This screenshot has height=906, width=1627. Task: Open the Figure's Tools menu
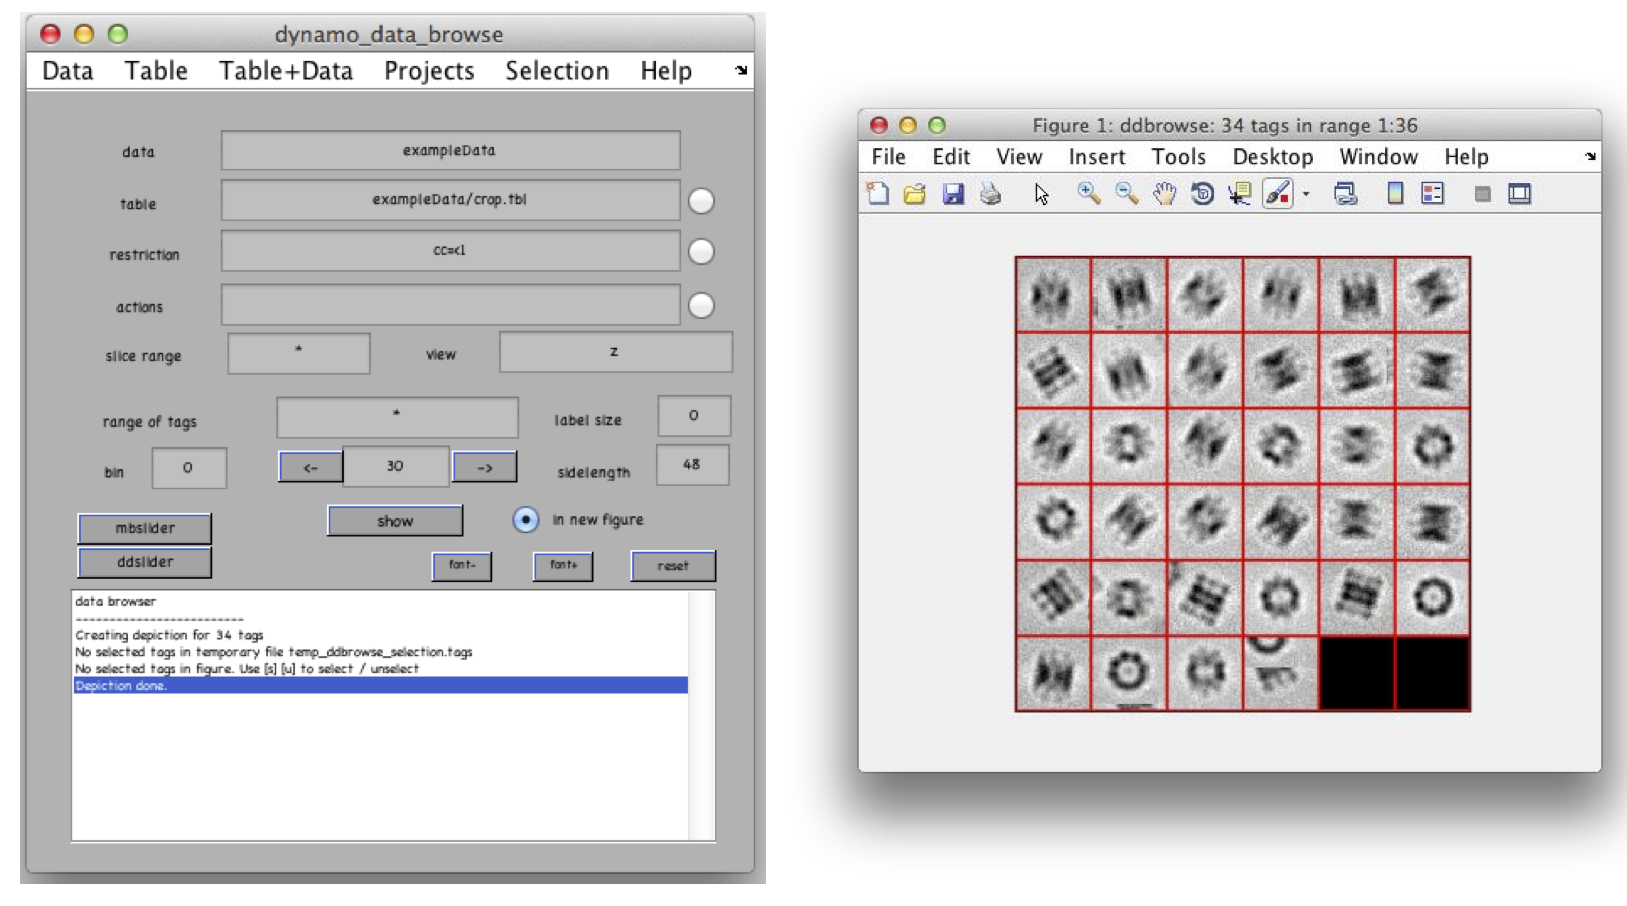[x=1178, y=157]
